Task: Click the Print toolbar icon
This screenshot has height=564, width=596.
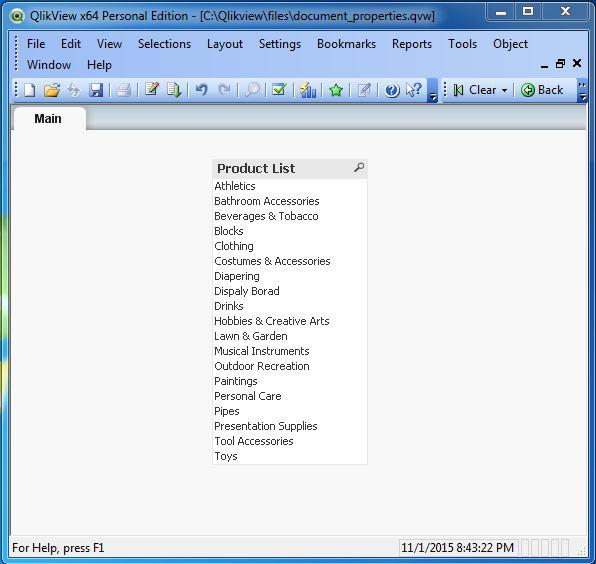Action: point(124,90)
